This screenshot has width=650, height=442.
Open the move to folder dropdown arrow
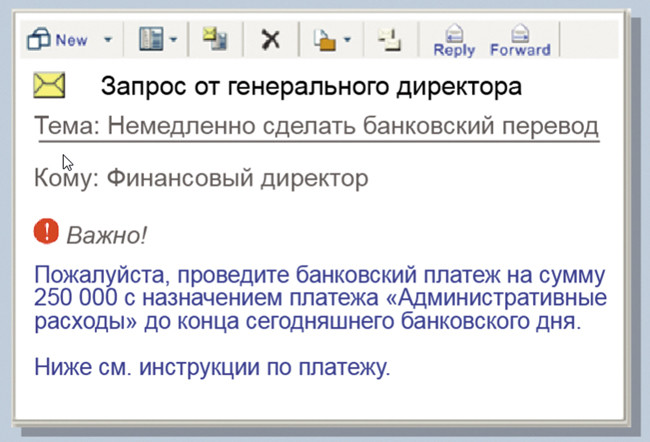click(x=347, y=40)
